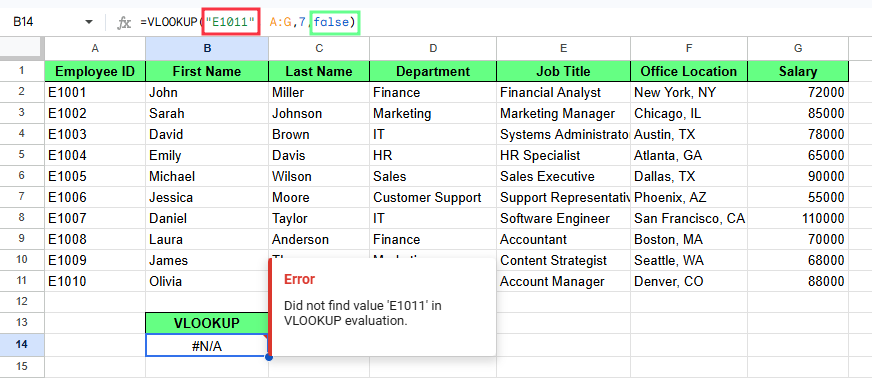
Task: Click the First Name header cell
Action: (x=207, y=71)
